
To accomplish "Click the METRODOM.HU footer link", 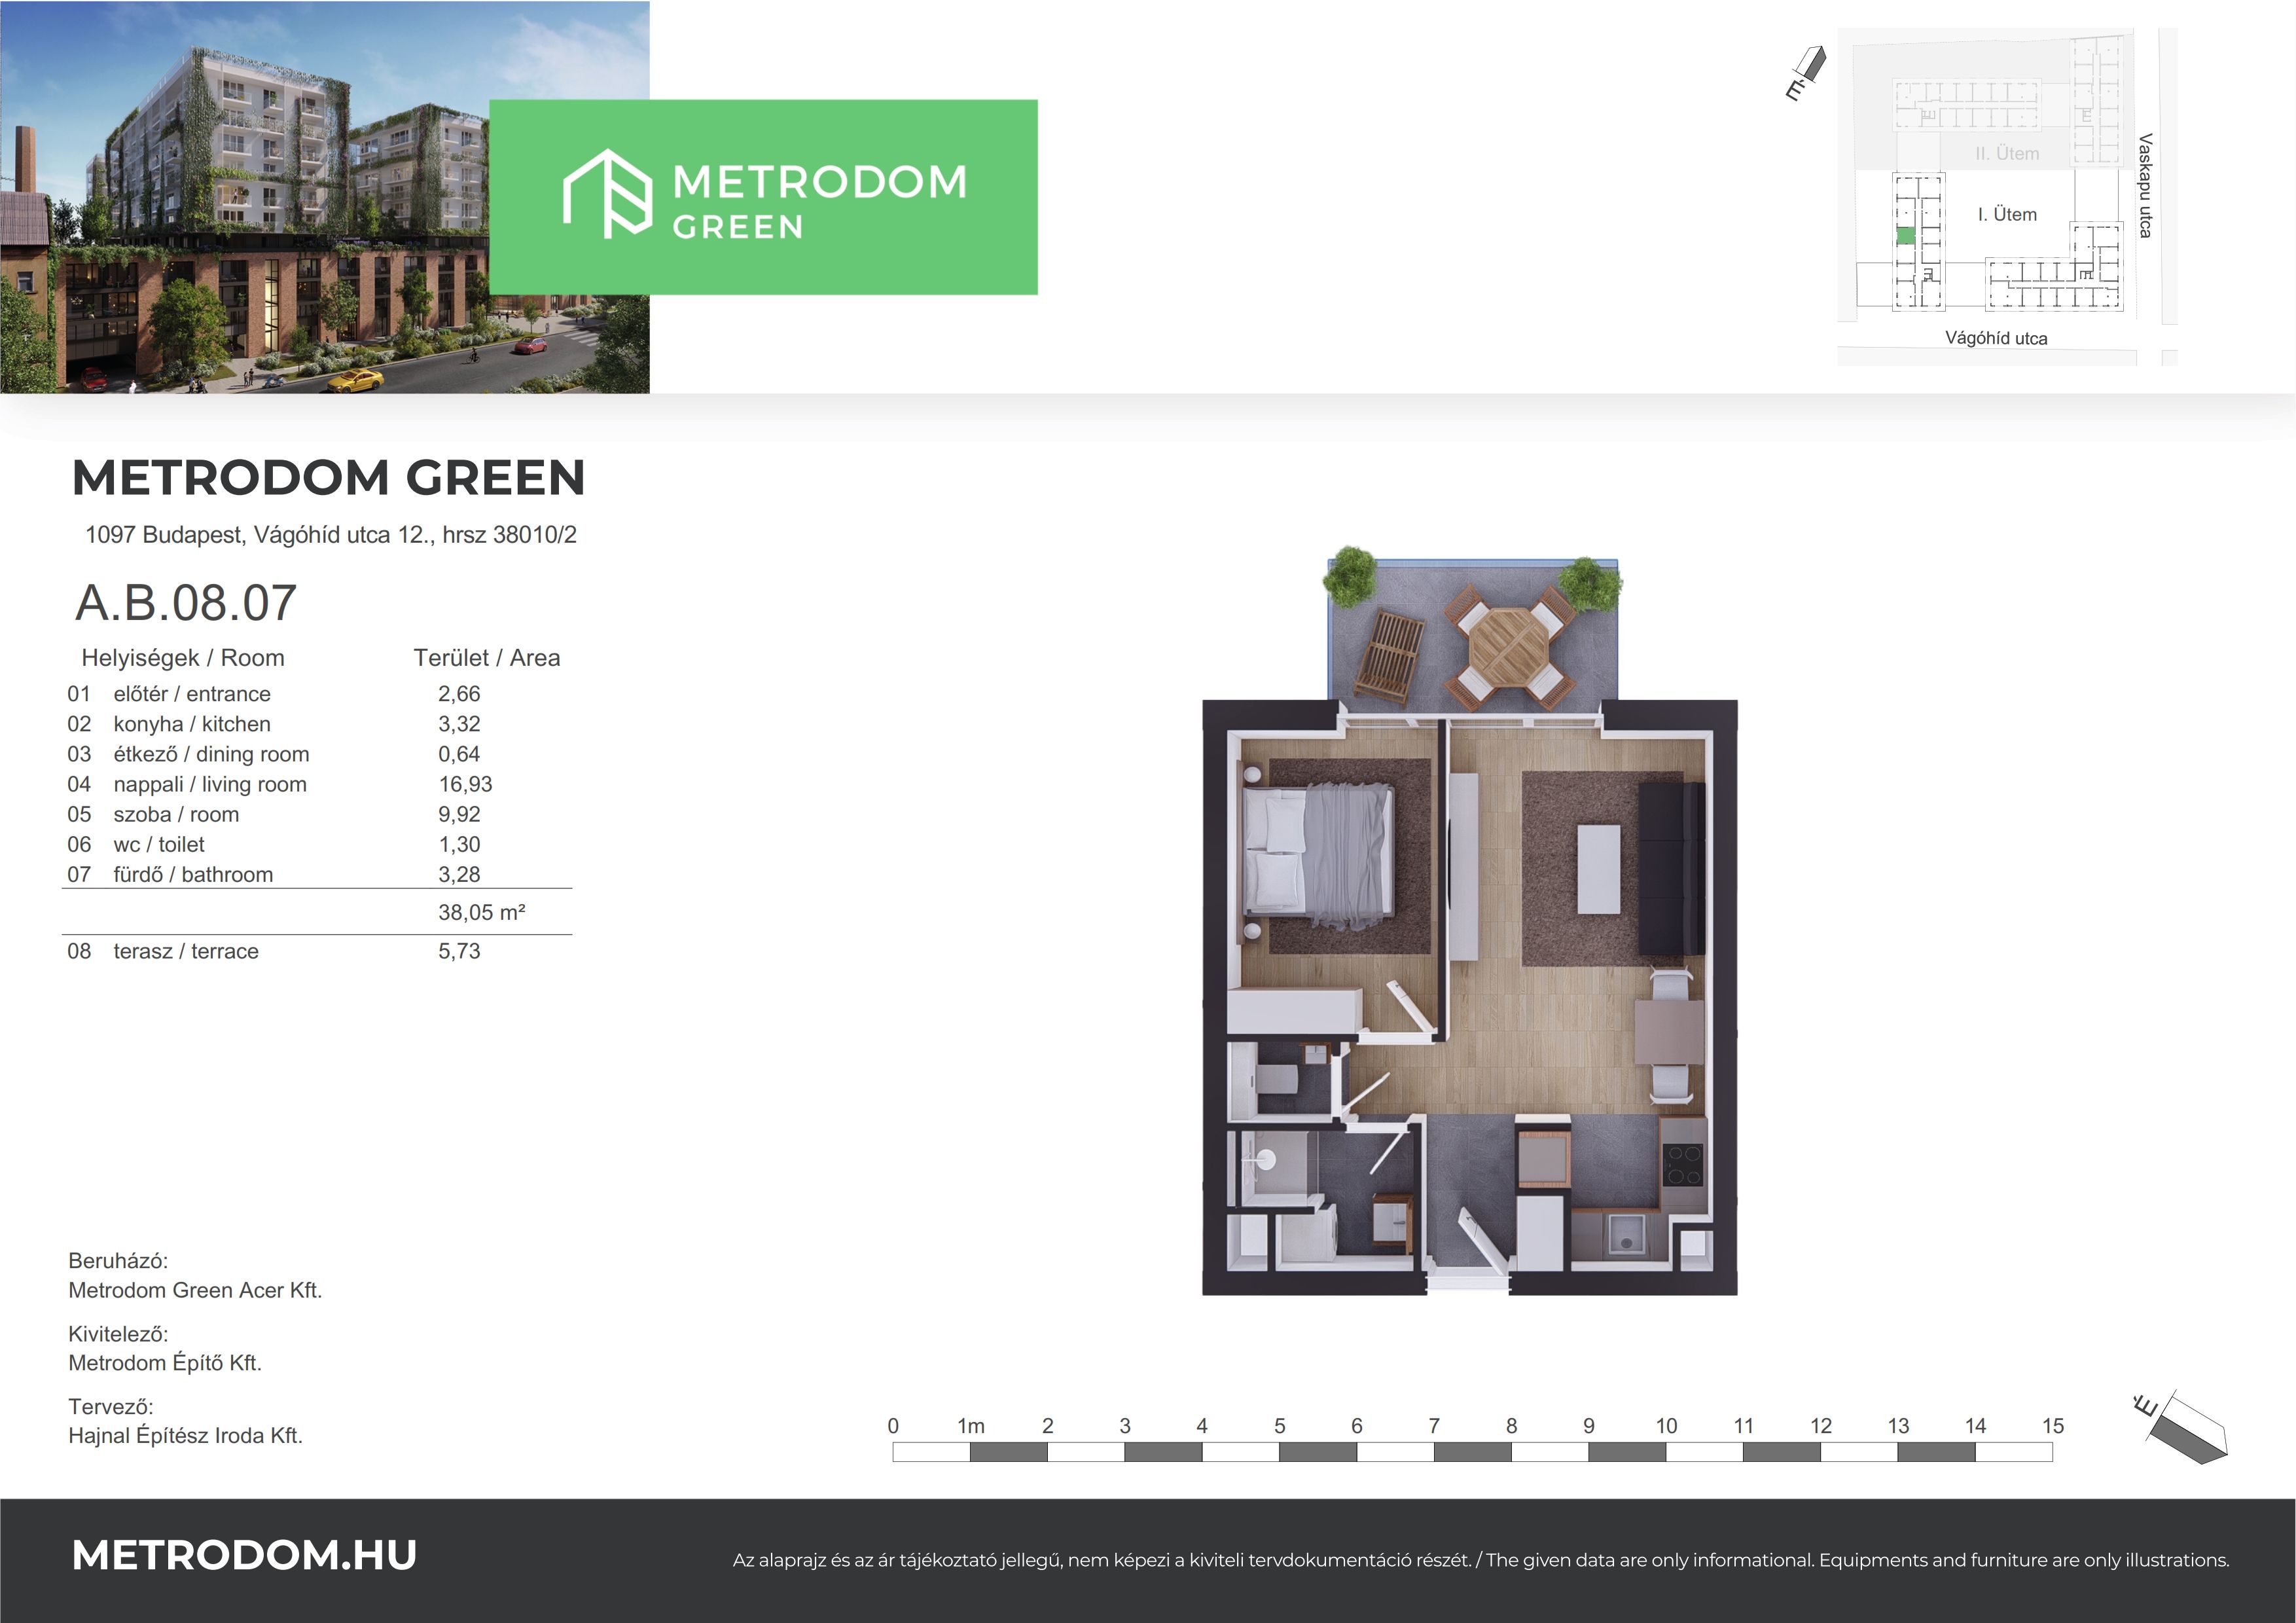I will pyautogui.click(x=244, y=1555).
